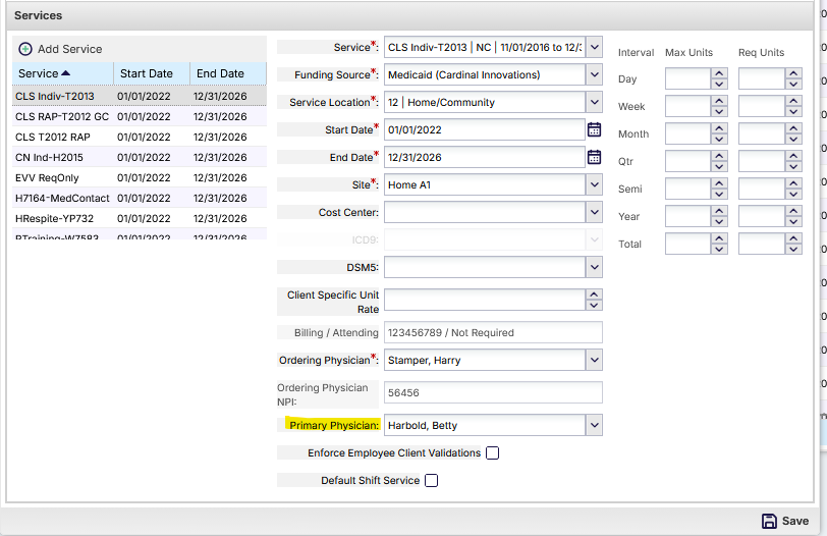Click the End Date input field
Screen dimensions: 827x536
pos(484,157)
